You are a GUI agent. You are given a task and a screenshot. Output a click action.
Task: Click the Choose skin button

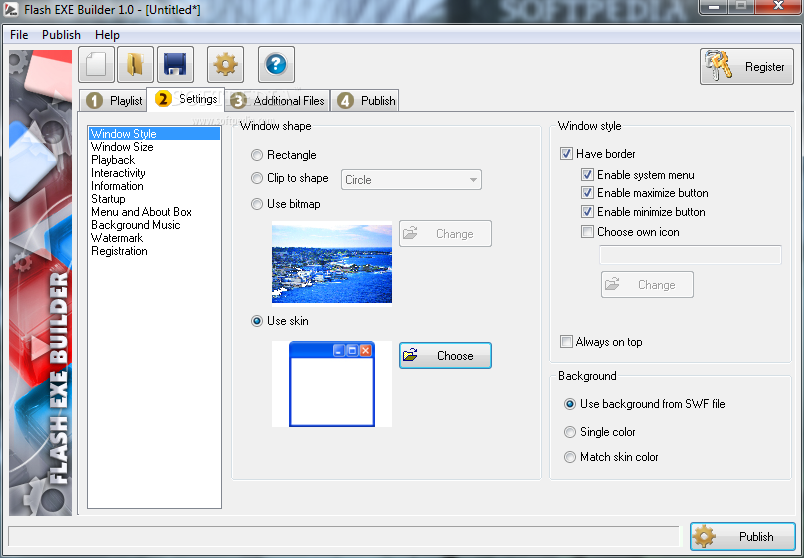click(x=445, y=355)
